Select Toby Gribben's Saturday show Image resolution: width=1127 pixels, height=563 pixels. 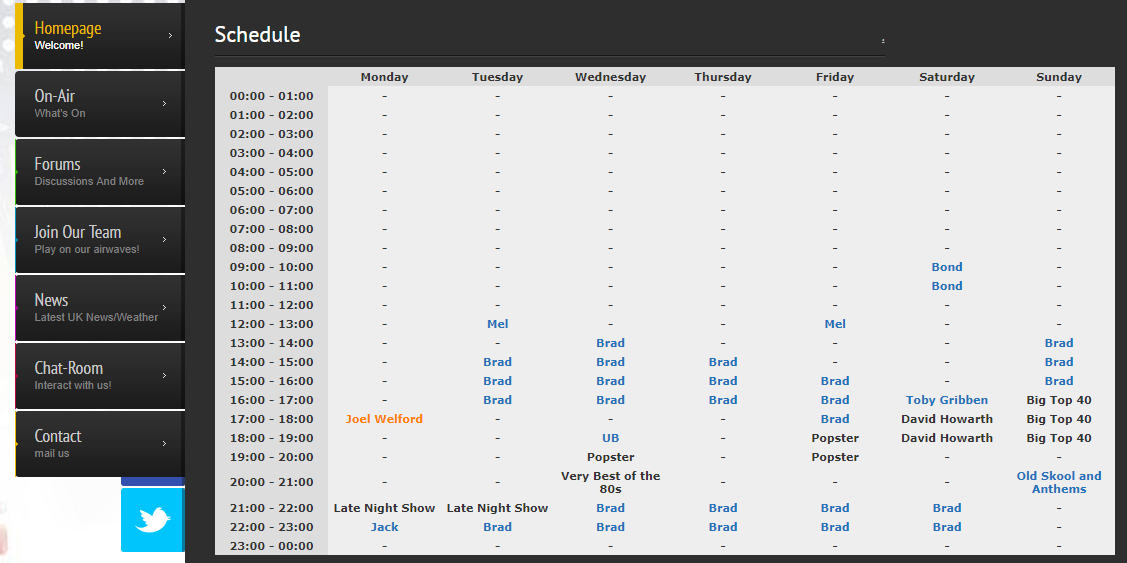pyautogui.click(x=946, y=400)
